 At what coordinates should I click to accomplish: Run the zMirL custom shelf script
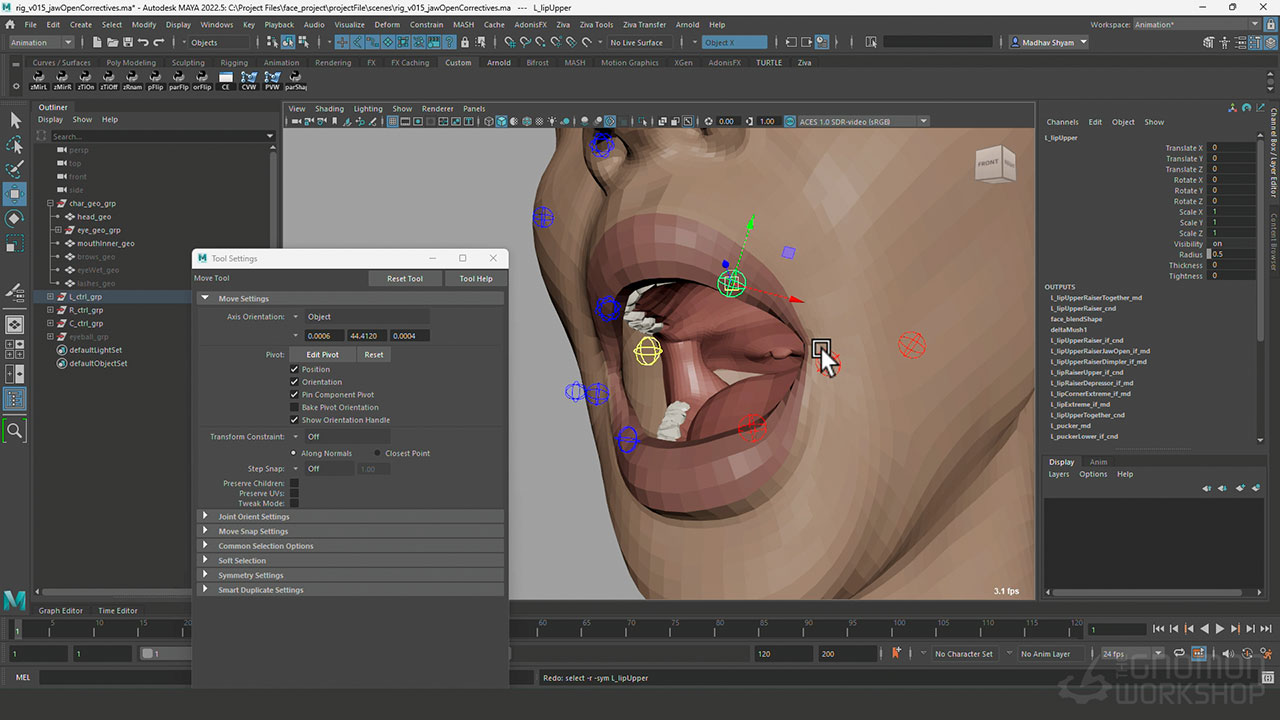pos(40,80)
